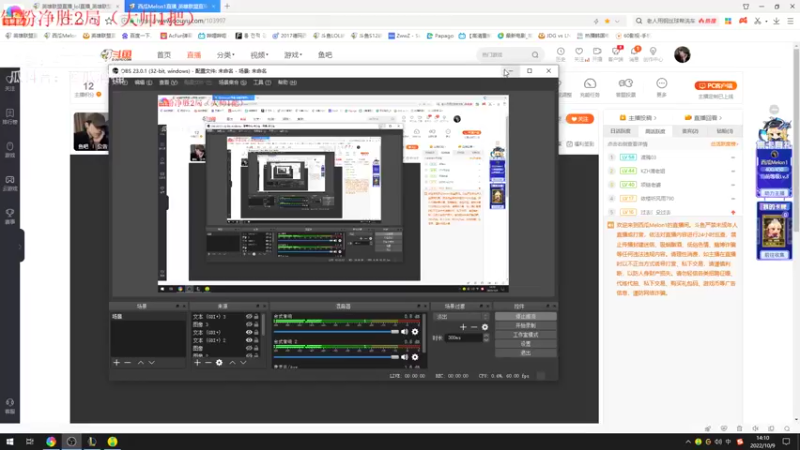The image size is (800, 450).
Task: Expand the 直播回看 chevron link
Action: tap(704, 118)
